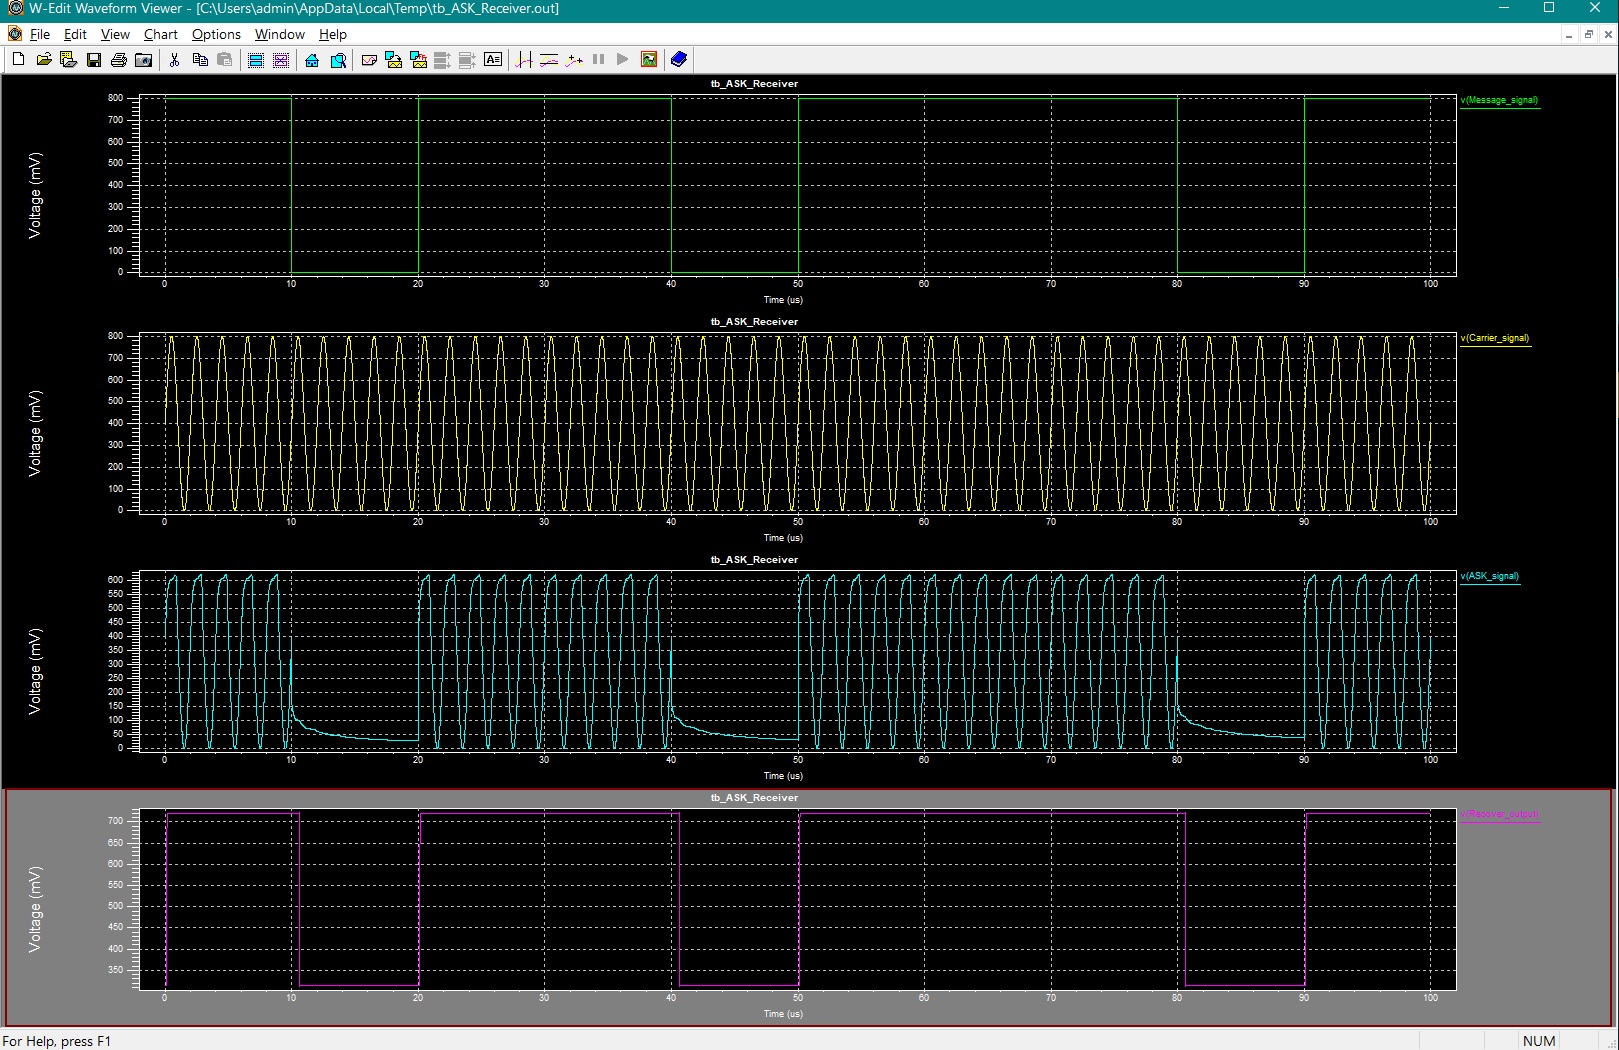The height and width of the screenshot is (1050, 1619).
Task: Print the chart using the printer icon
Action: pyautogui.click(x=119, y=60)
